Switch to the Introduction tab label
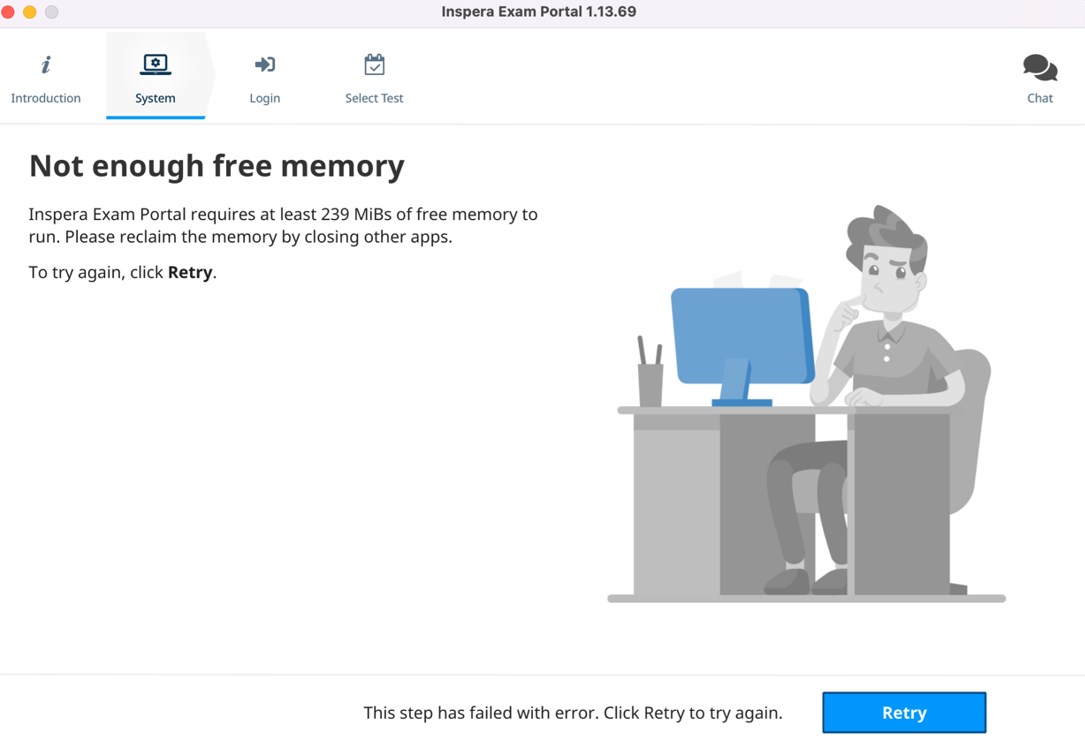The height and width of the screenshot is (745, 1085). pos(46,98)
